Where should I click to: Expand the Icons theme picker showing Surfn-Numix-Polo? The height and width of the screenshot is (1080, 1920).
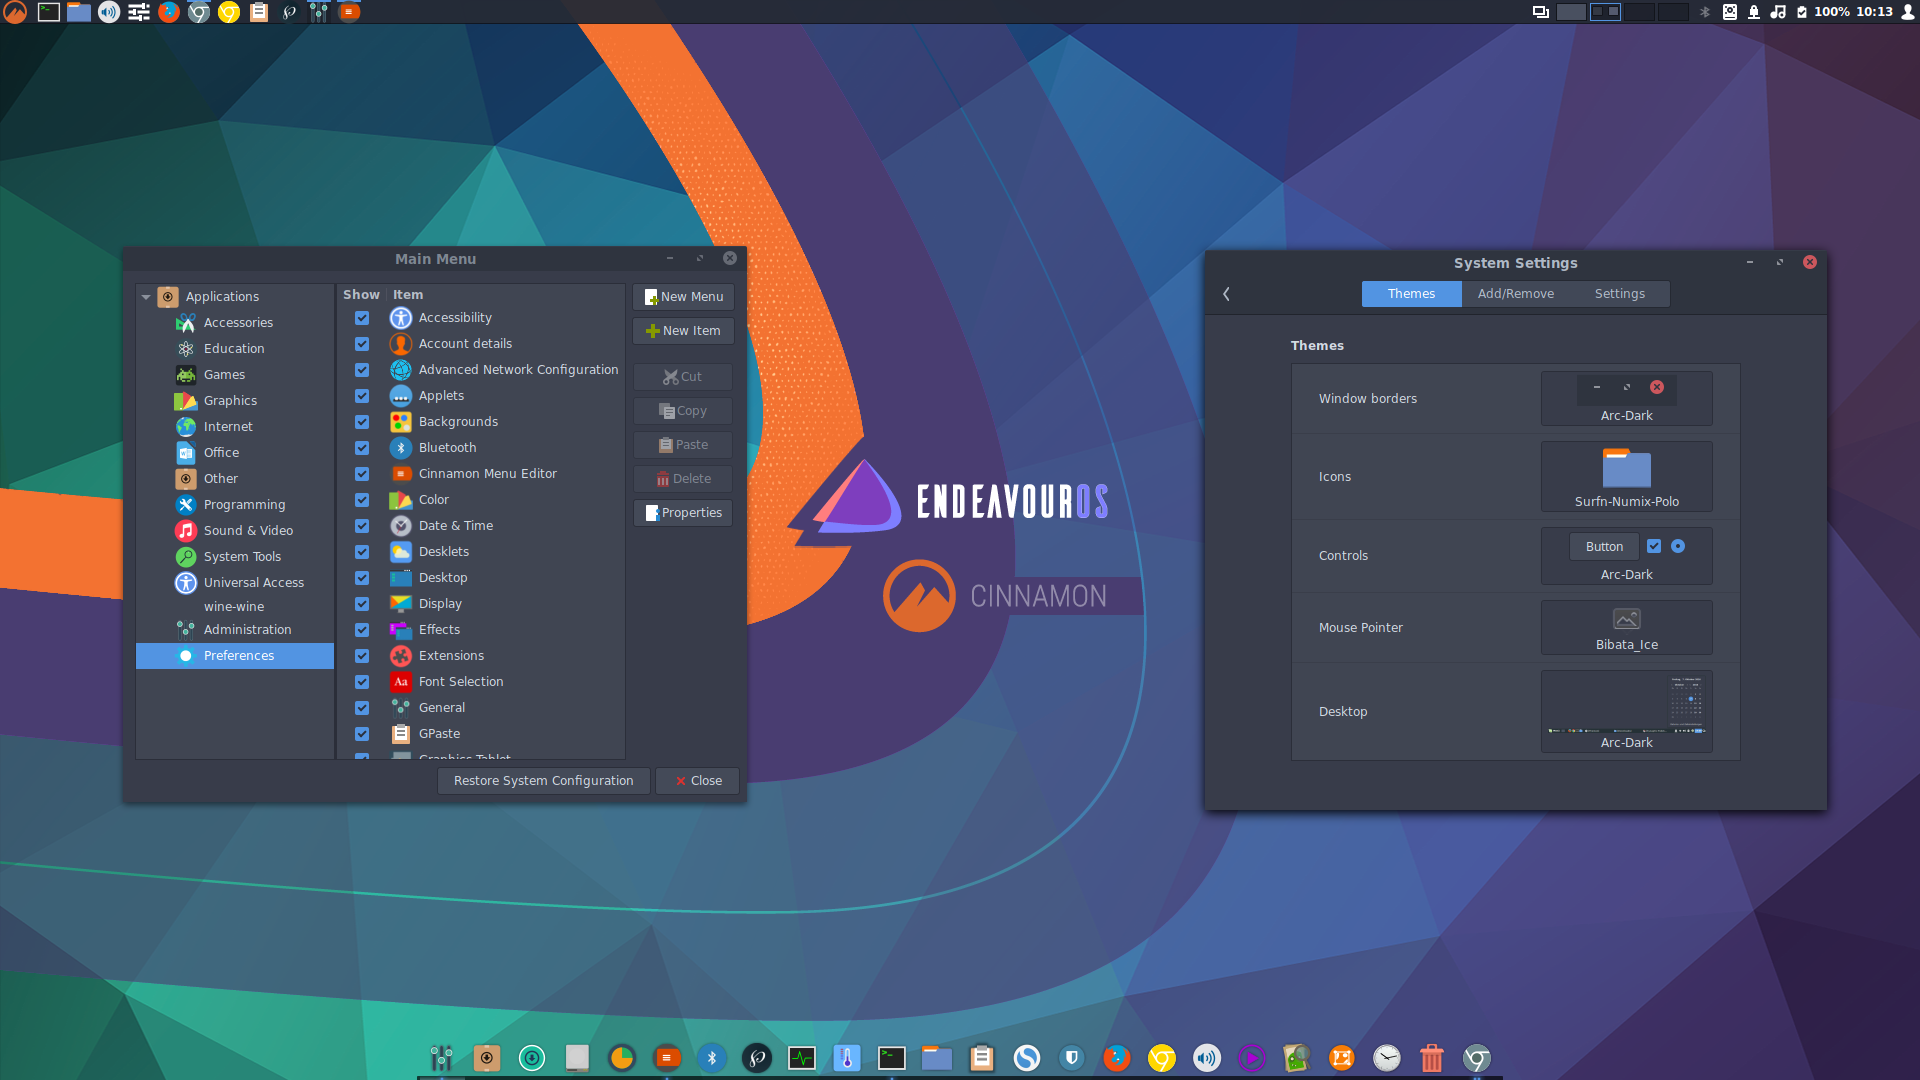click(x=1626, y=476)
